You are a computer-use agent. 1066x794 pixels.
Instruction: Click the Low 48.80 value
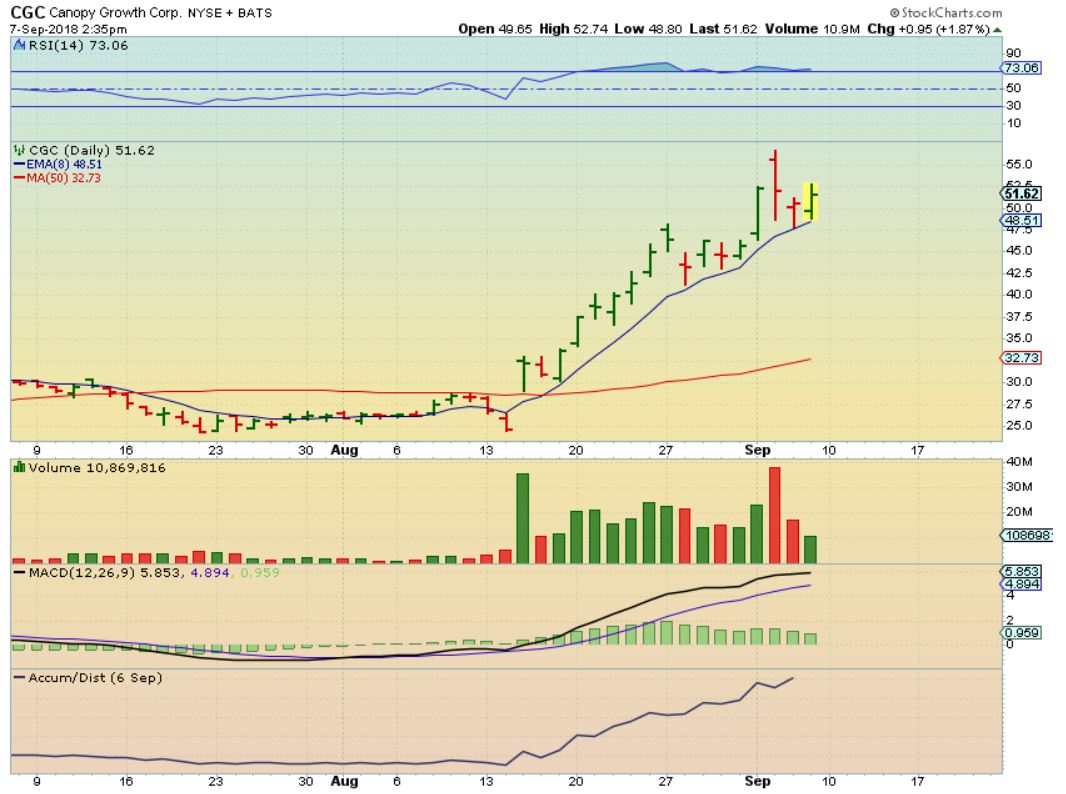point(648,29)
